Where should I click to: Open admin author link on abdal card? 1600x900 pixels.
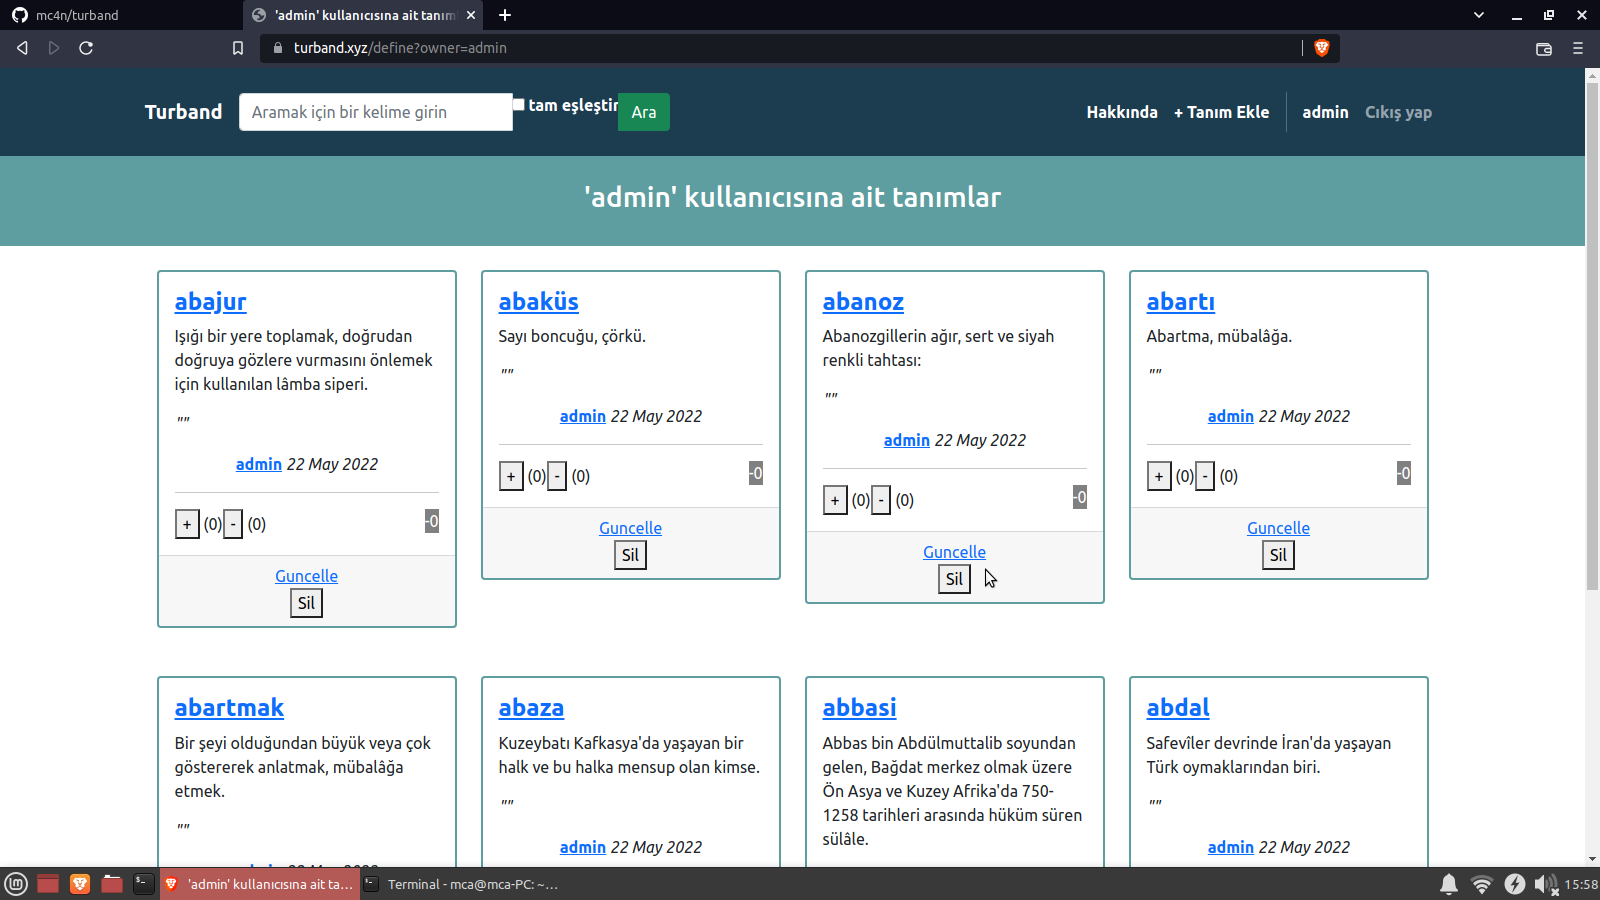[1231, 847]
